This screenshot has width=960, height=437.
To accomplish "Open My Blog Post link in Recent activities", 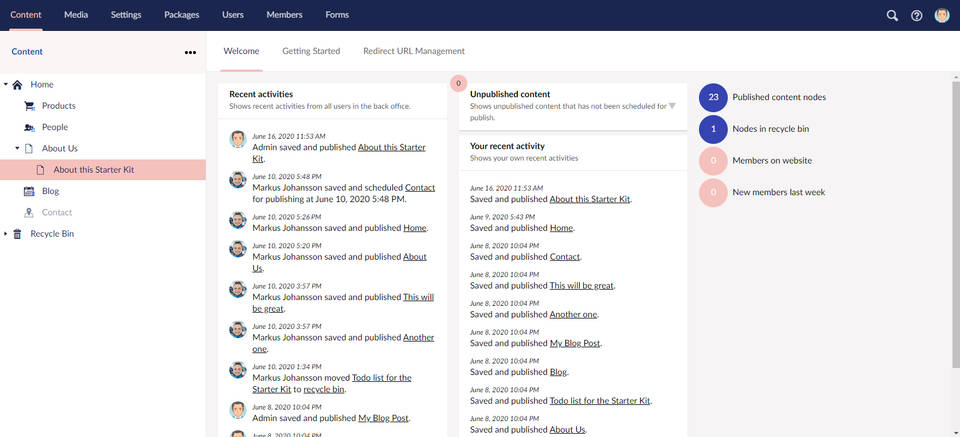I will pos(383,419).
